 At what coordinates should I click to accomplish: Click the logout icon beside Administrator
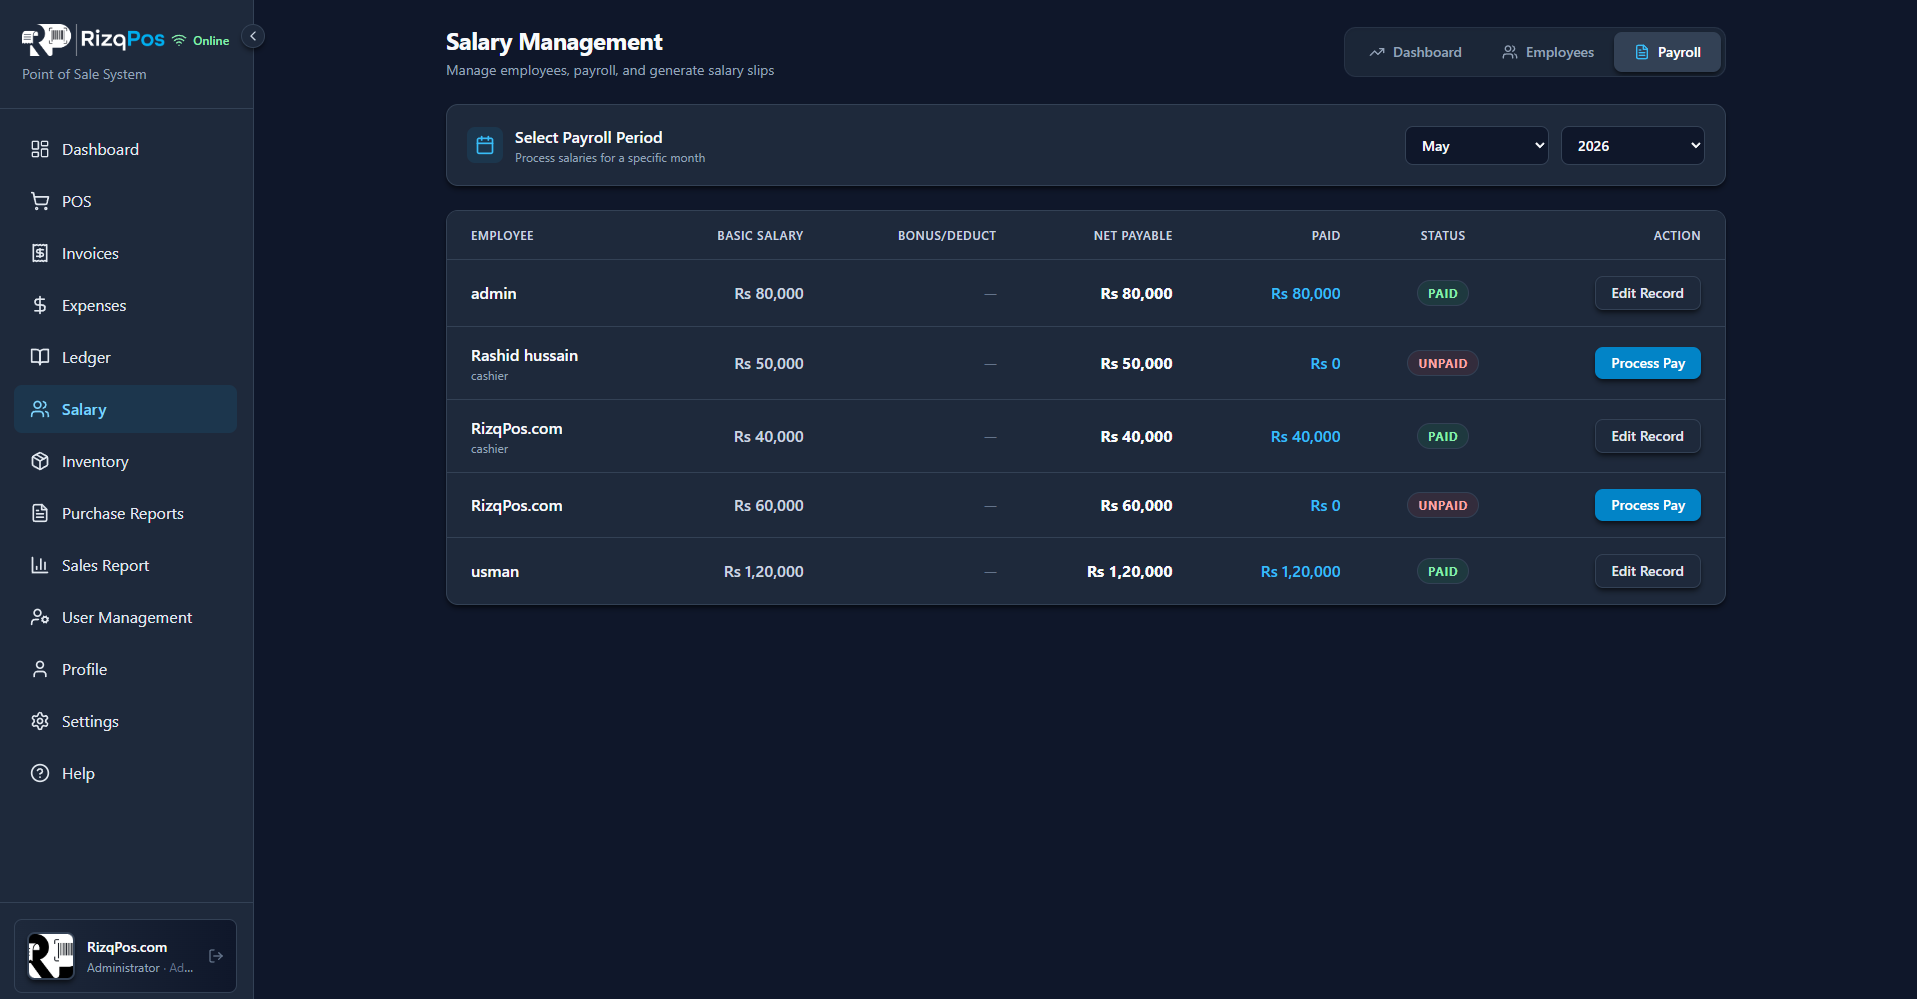pos(216,956)
